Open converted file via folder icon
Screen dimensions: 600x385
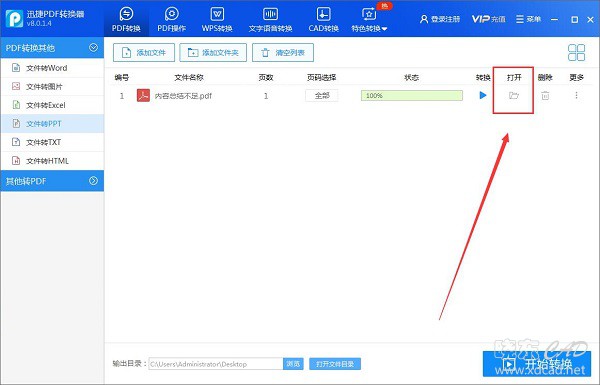pos(514,95)
